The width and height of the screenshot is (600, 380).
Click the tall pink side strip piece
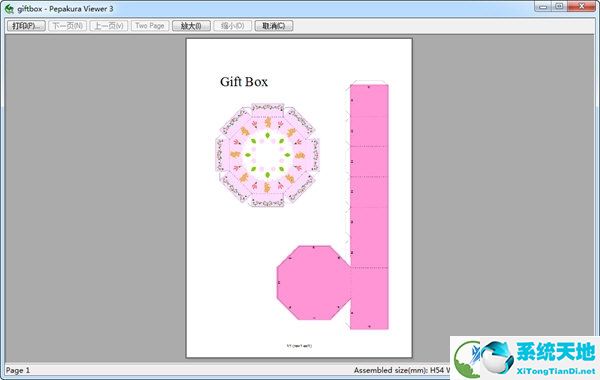click(x=369, y=207)
